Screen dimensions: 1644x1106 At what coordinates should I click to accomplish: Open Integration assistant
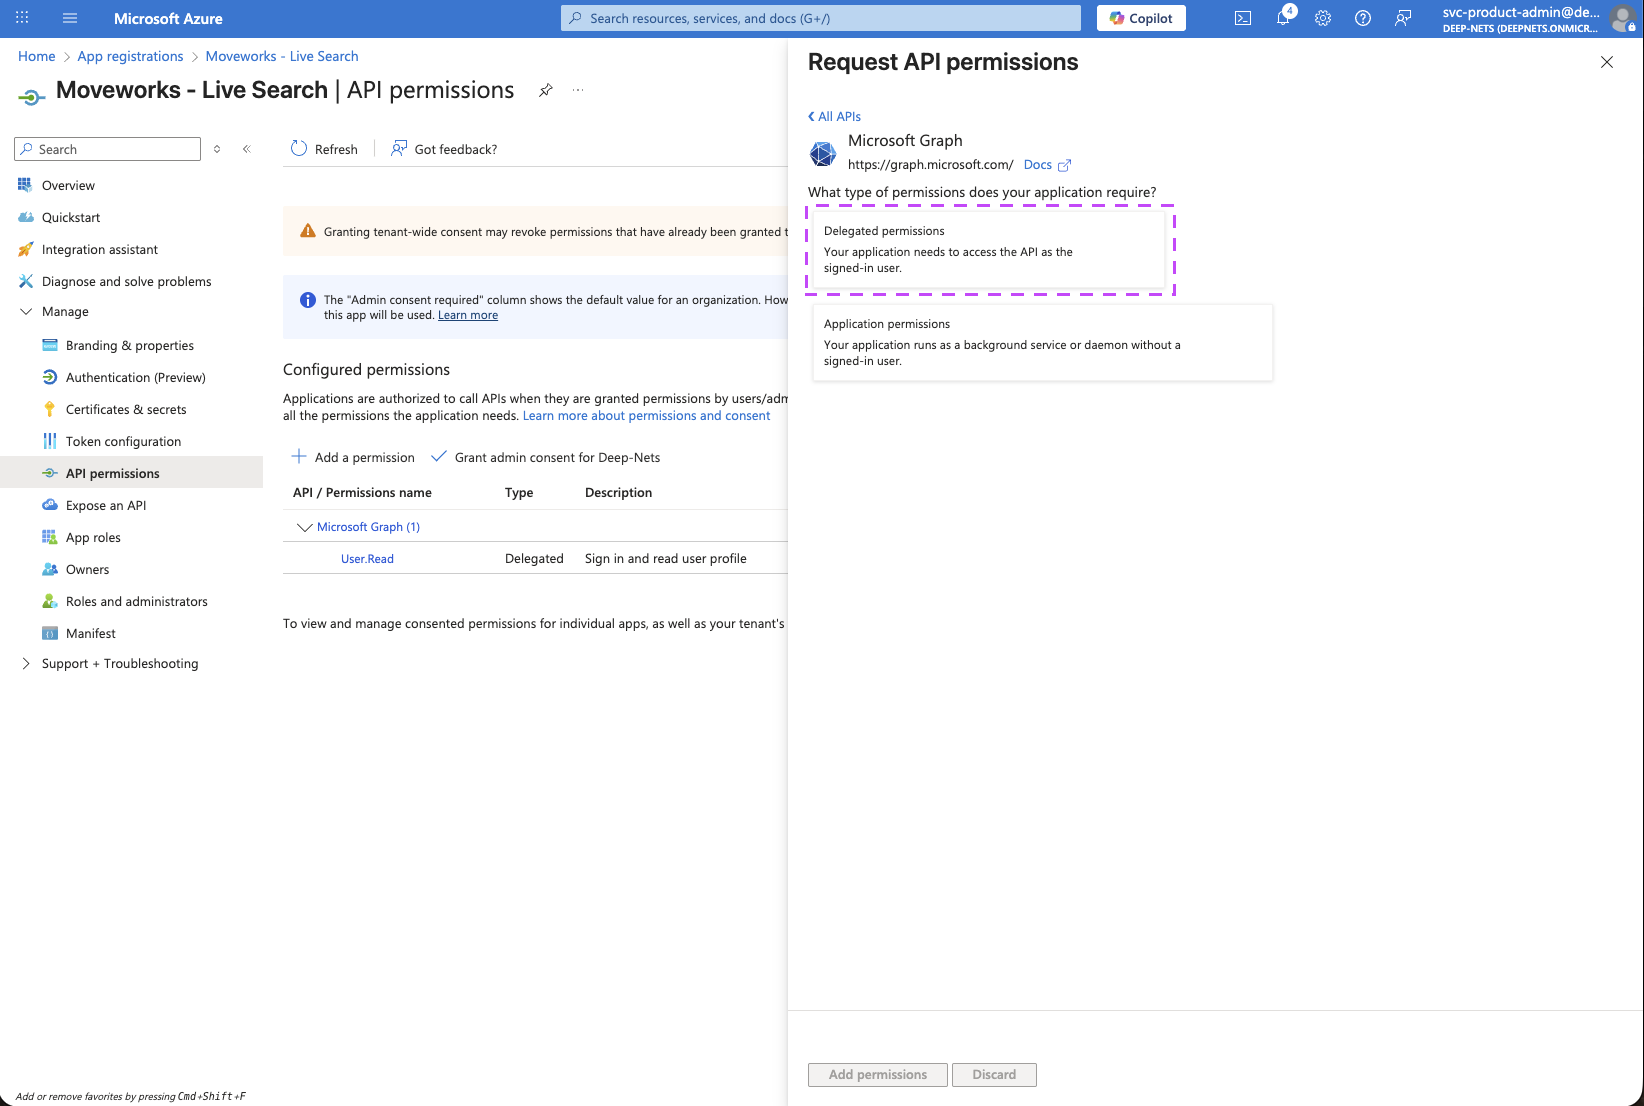100,249
